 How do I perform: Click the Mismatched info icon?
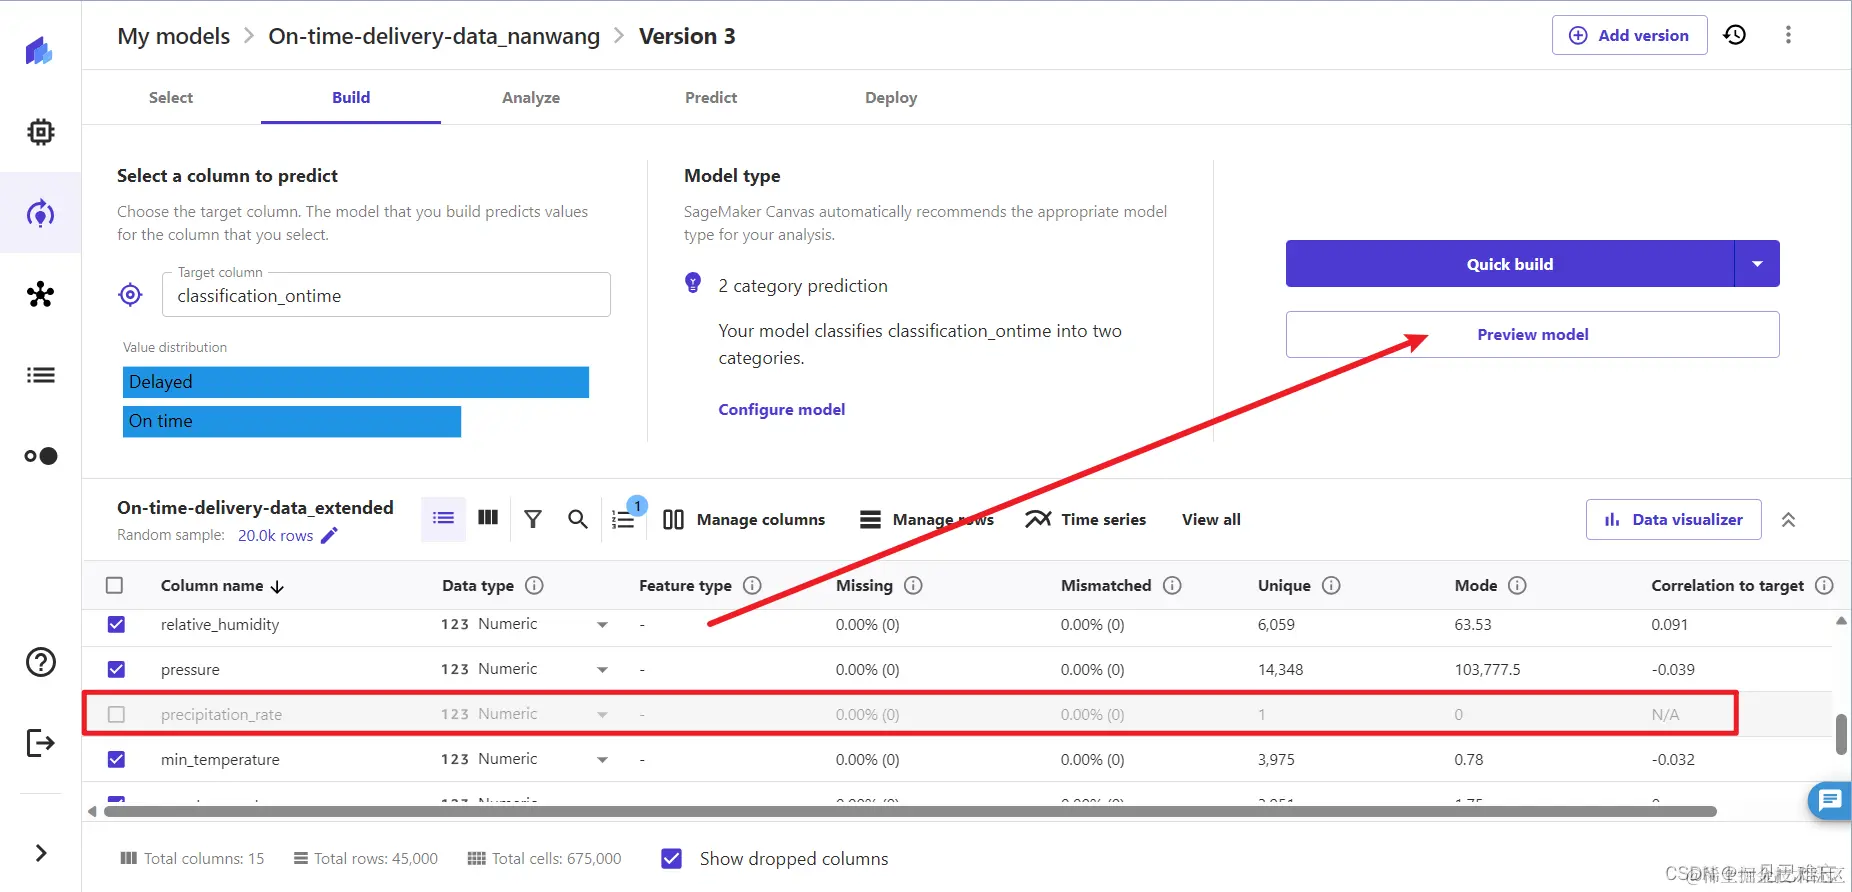[1172, 585]
